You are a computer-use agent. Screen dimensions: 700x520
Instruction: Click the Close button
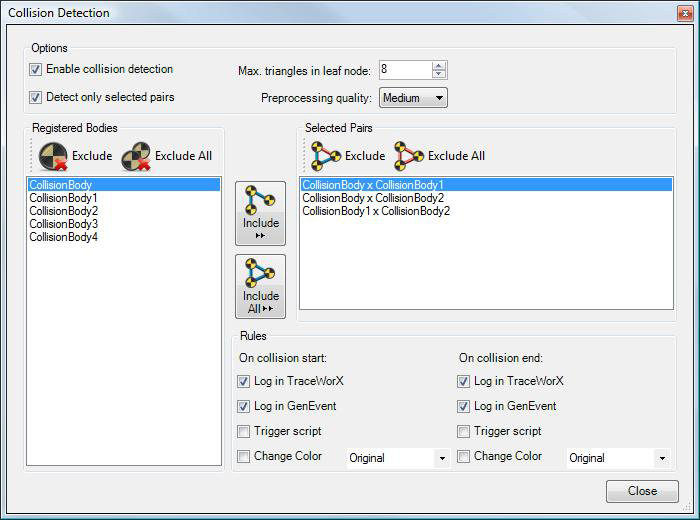pos(642,491)
